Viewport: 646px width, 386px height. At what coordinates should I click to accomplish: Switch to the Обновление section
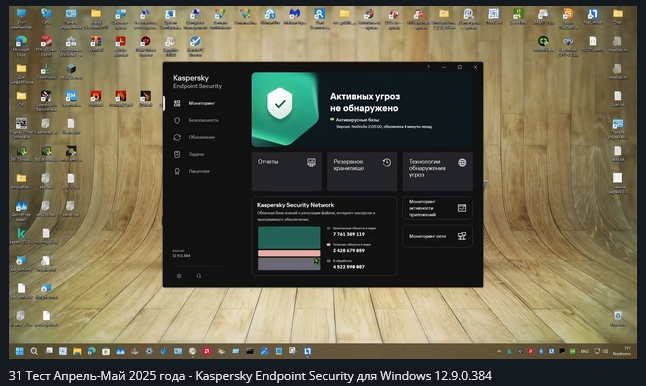pos(202,137)
